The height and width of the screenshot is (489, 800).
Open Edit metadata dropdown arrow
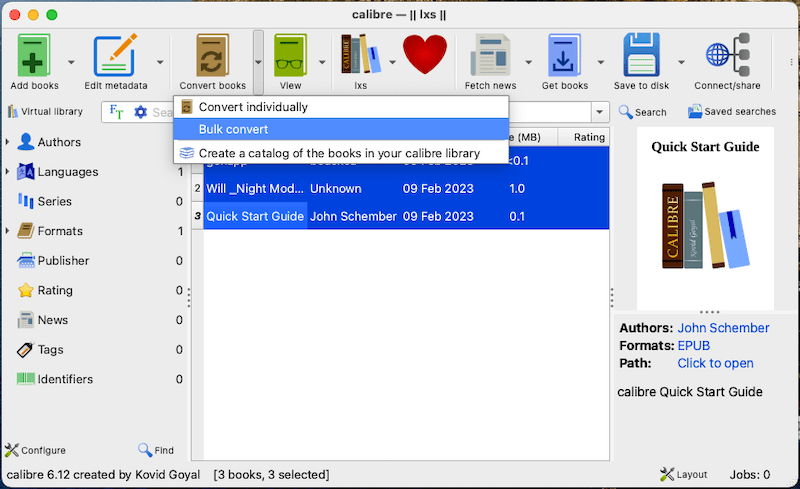click(160, 62)
